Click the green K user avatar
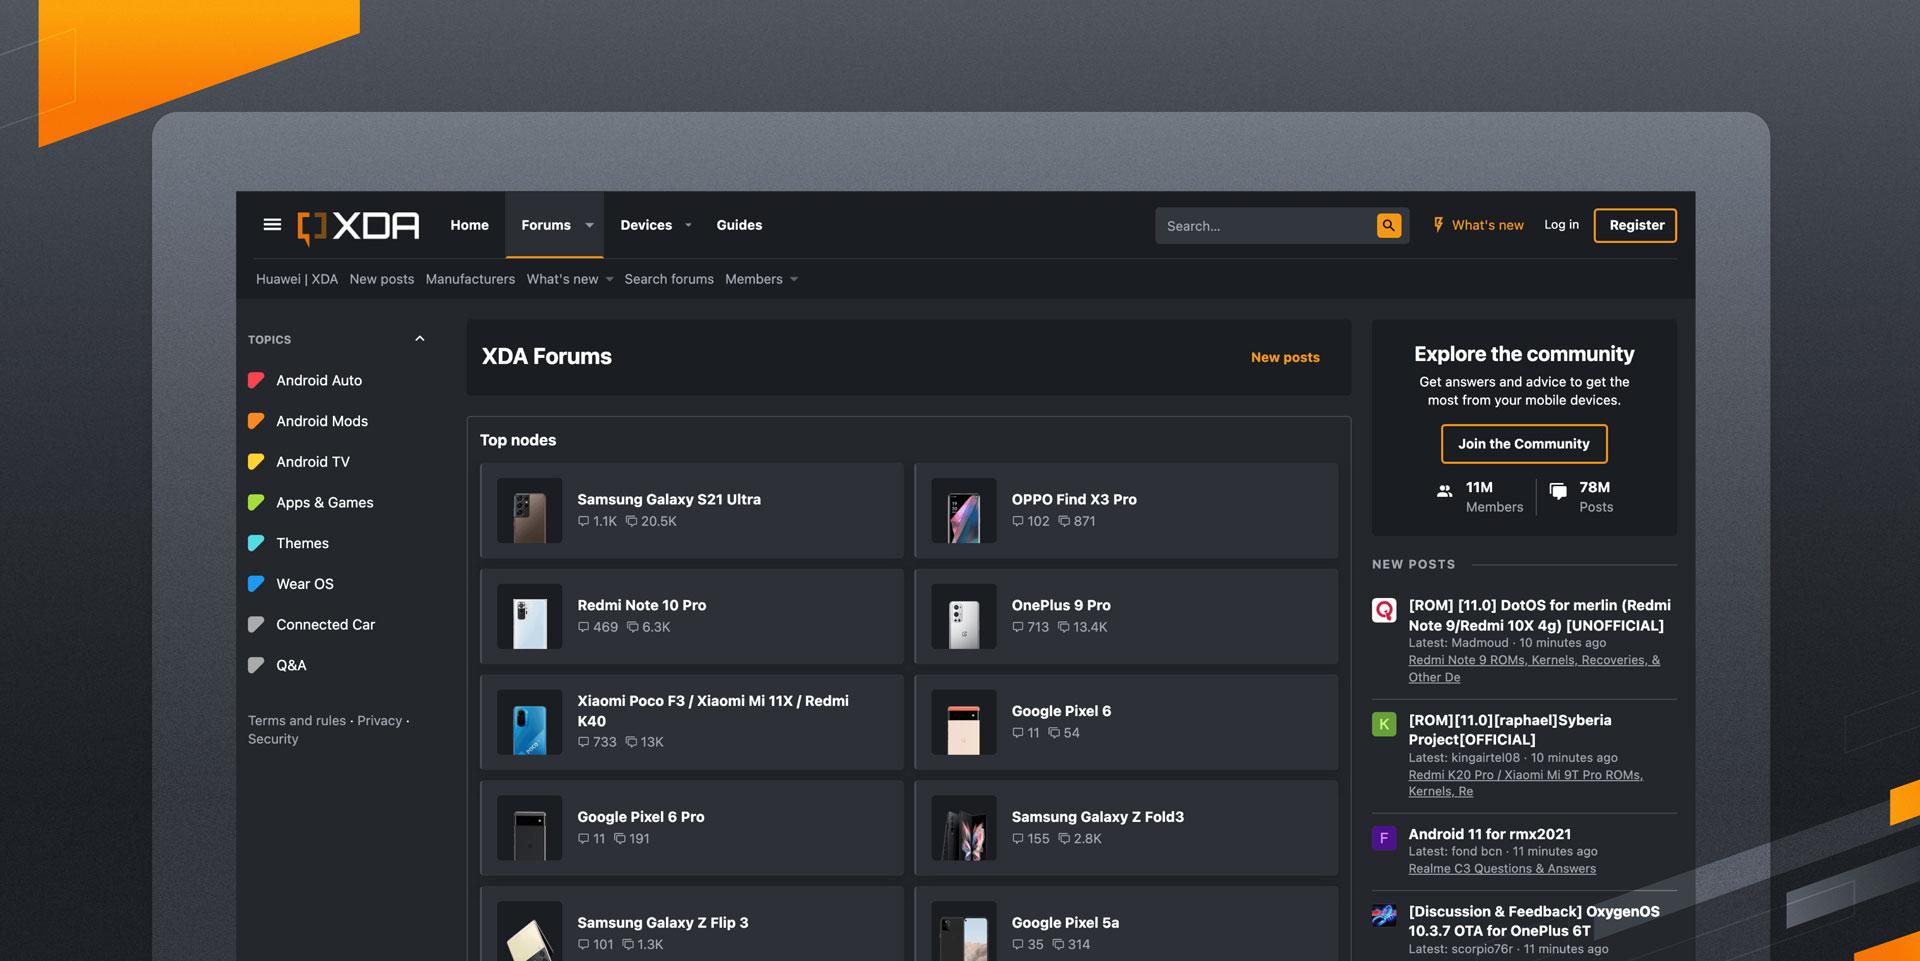The image size is (1920, 961). point(1384,724)
